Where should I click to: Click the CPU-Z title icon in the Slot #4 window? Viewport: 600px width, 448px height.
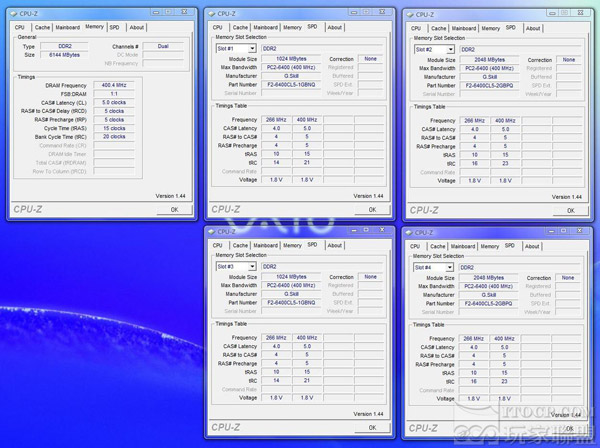tap(409, 233)
